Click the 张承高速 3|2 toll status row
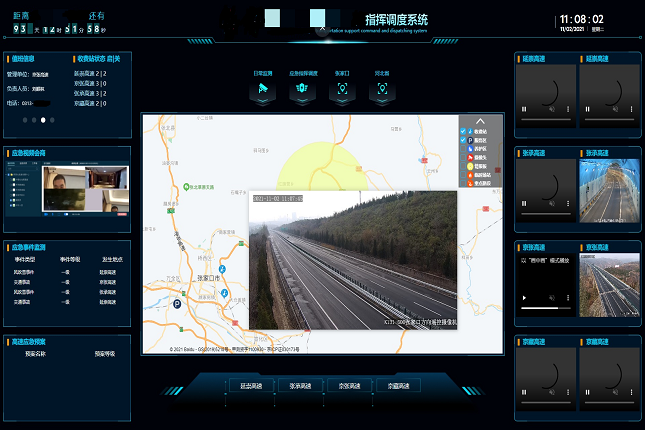645x430 pixels. 90,93
